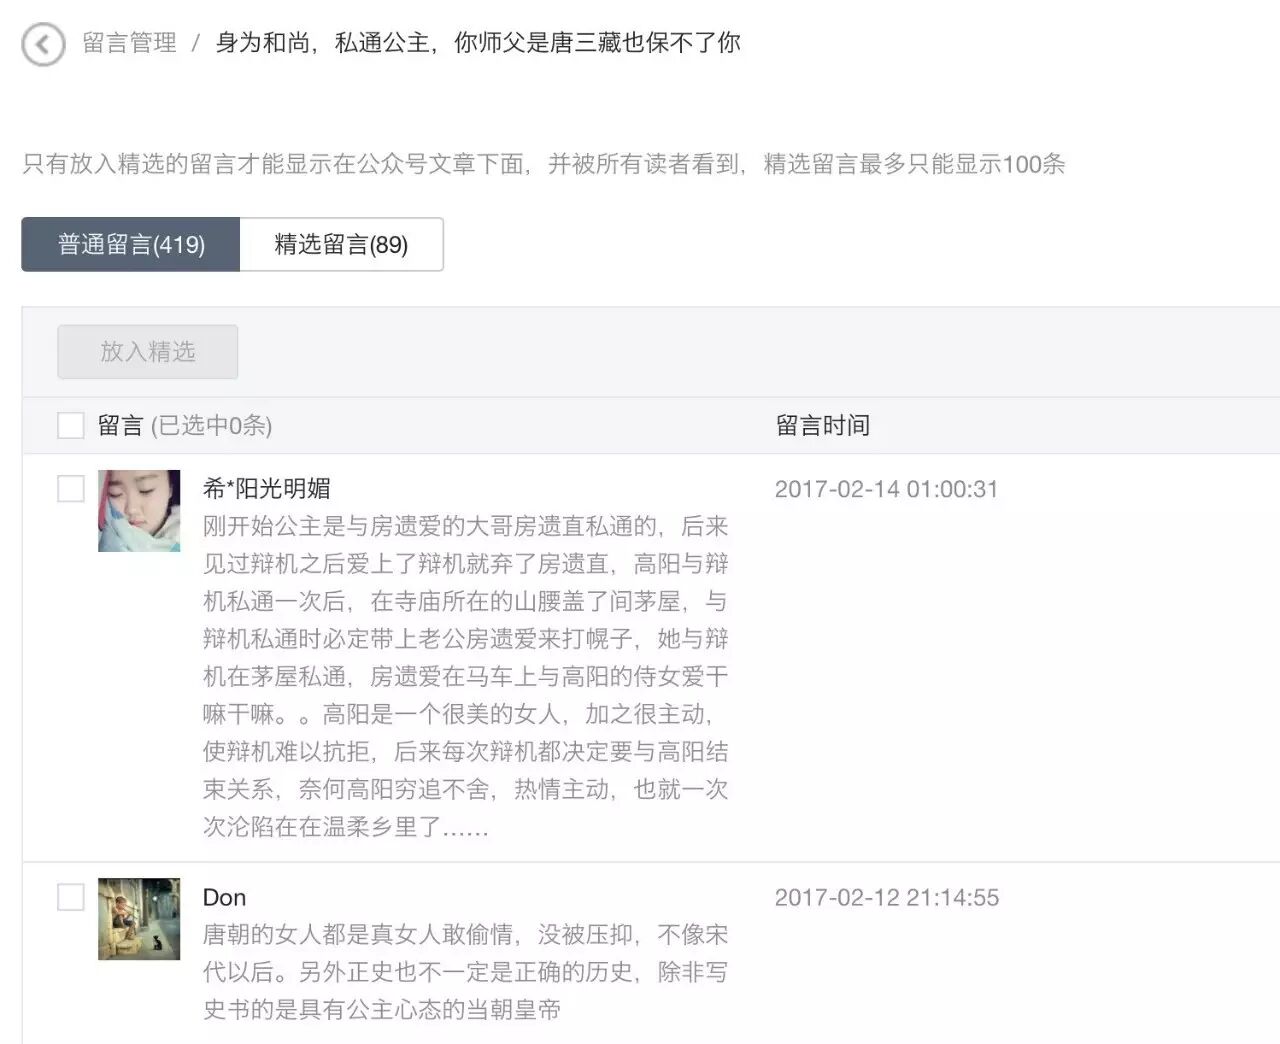Click the 留言时间 column header
1280x1044 pixels.
coord(823,425)
